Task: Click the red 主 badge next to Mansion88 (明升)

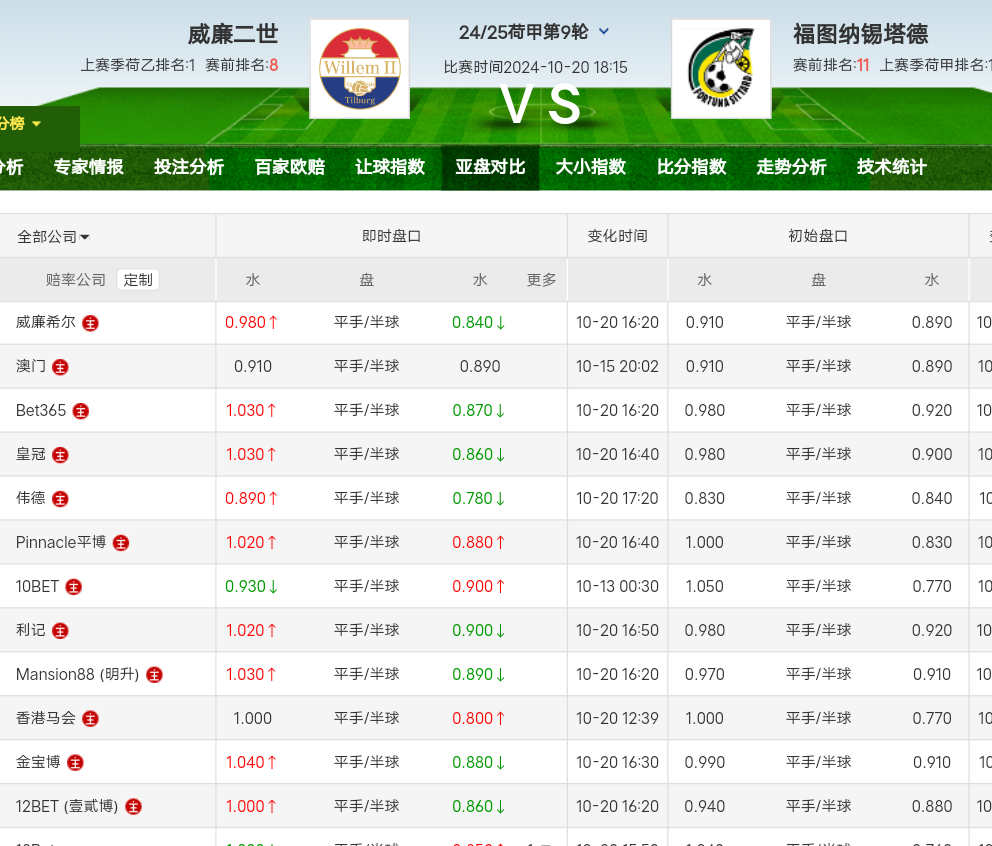Action: click(x=154, y=675)
